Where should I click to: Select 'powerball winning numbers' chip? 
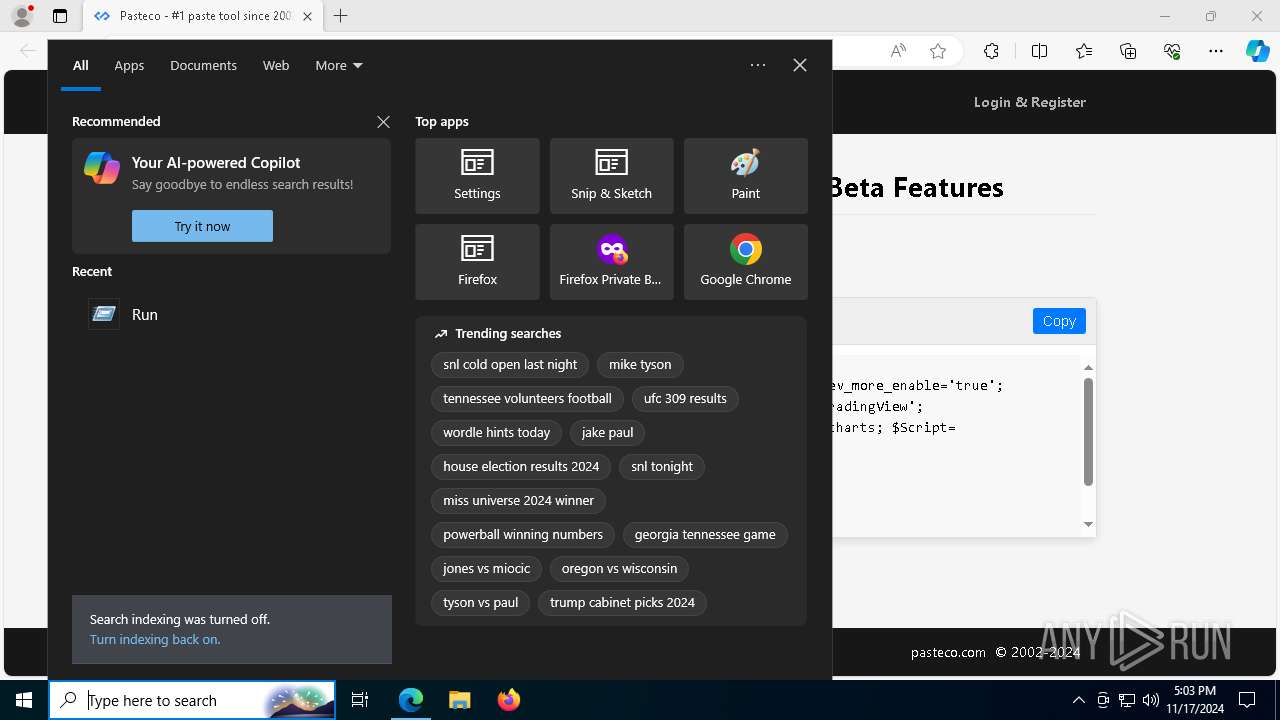[x=523, y=535]
